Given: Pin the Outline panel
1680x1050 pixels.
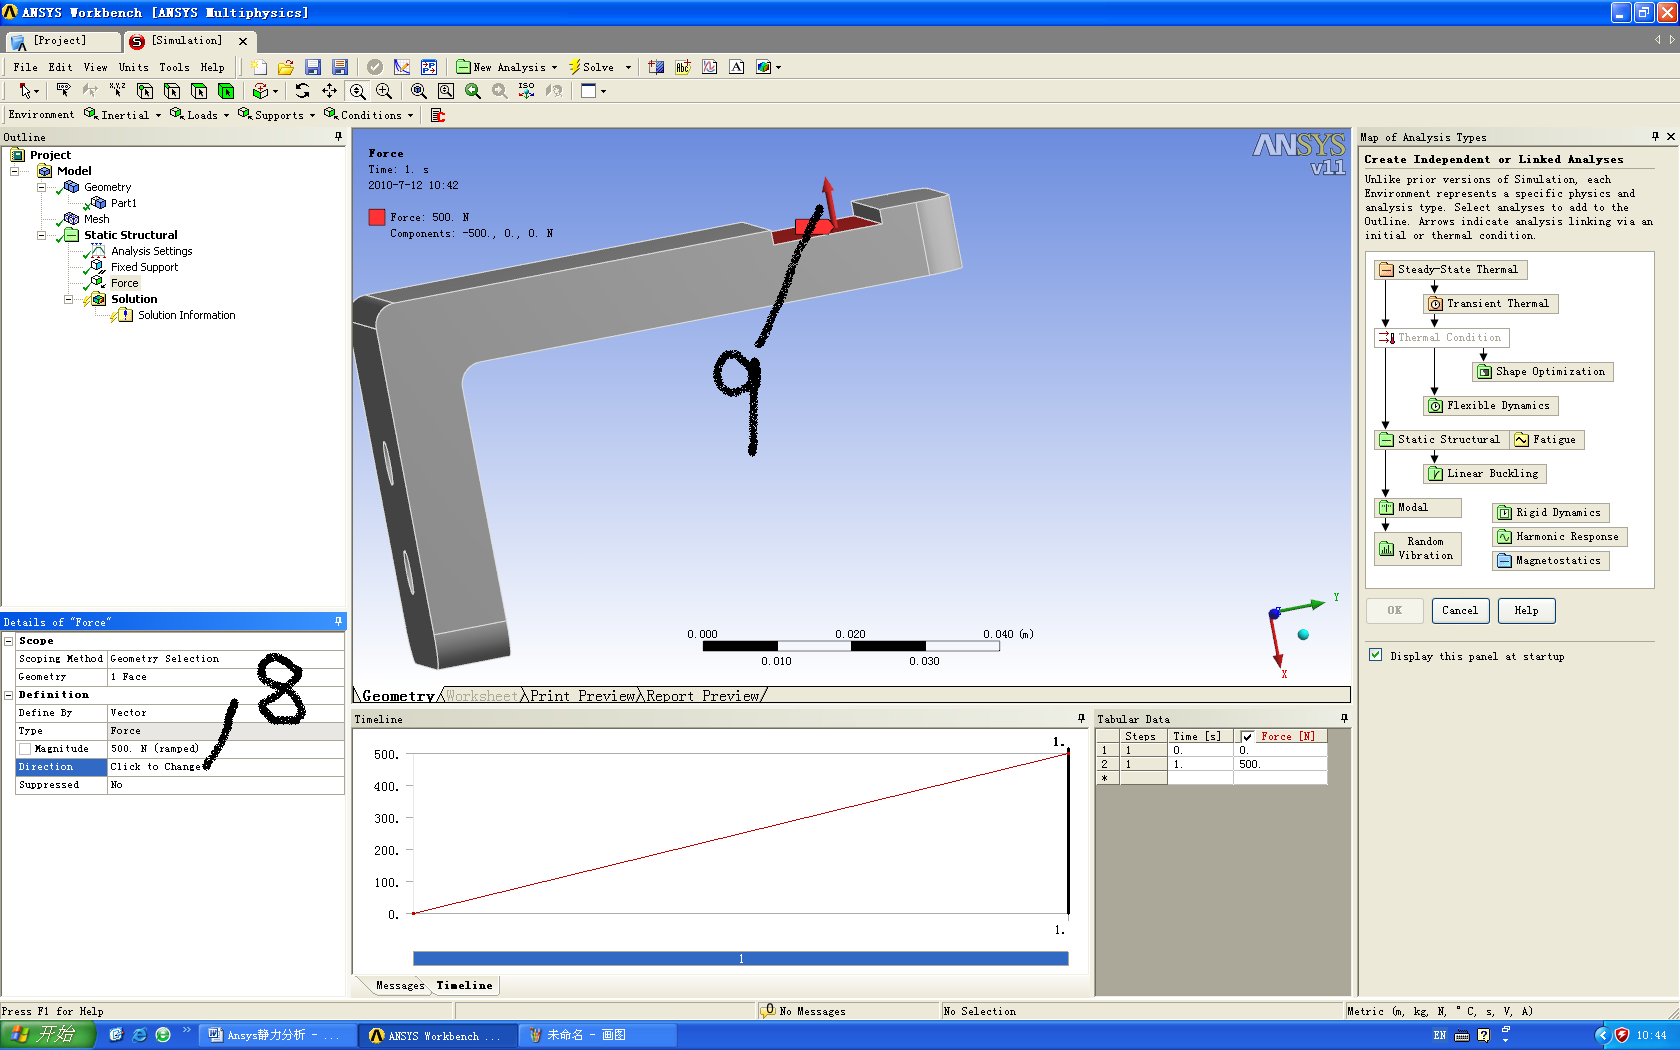Looking at the screenshot, I should pyautogui.click(x=338, y=137).
